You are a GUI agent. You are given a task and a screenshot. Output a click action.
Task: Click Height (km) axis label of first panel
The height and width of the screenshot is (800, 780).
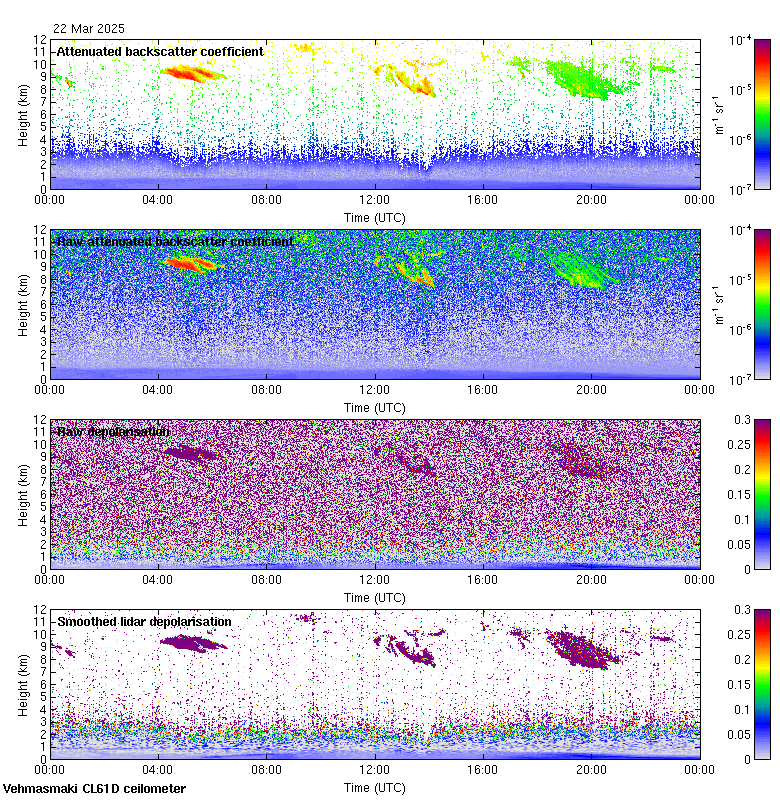(23, 115)
